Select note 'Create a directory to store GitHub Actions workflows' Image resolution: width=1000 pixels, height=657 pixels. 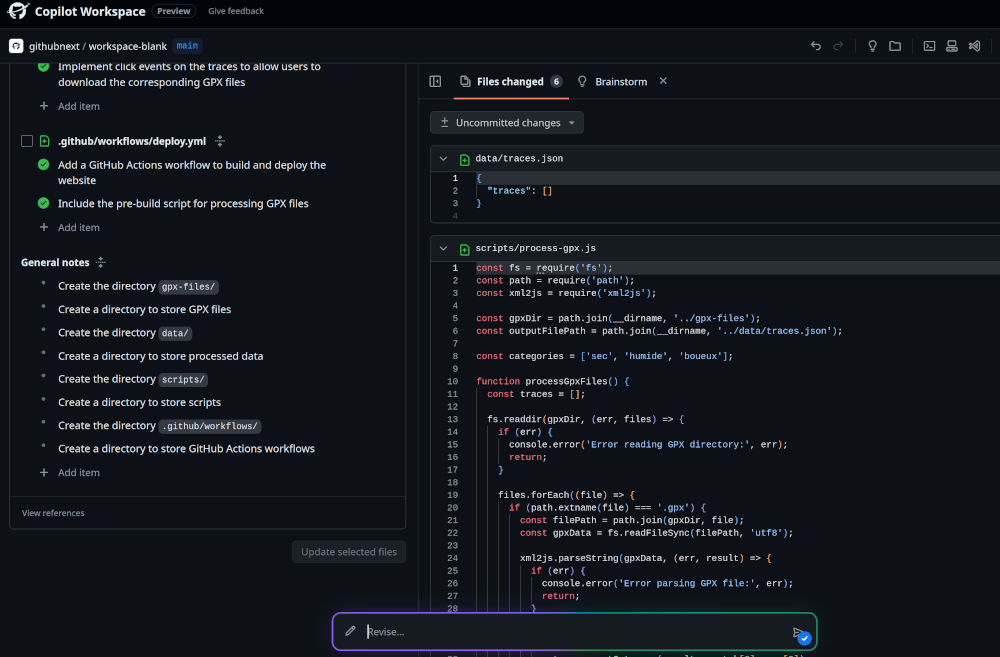[186, 449]
